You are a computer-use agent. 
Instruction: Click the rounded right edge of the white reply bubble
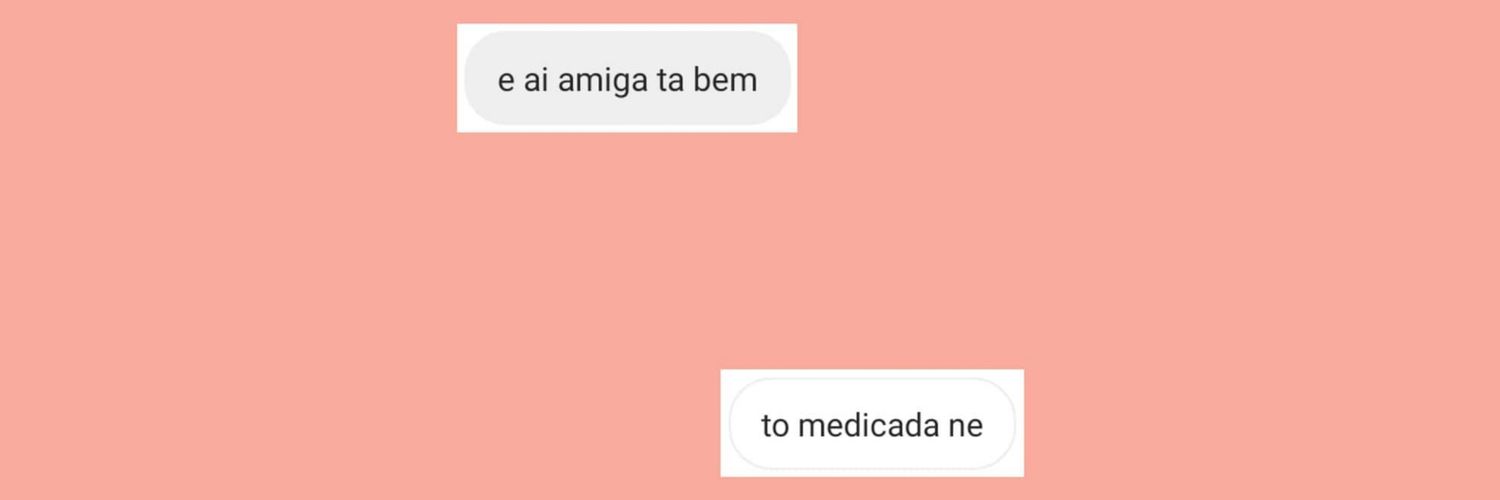point(1009,424)
